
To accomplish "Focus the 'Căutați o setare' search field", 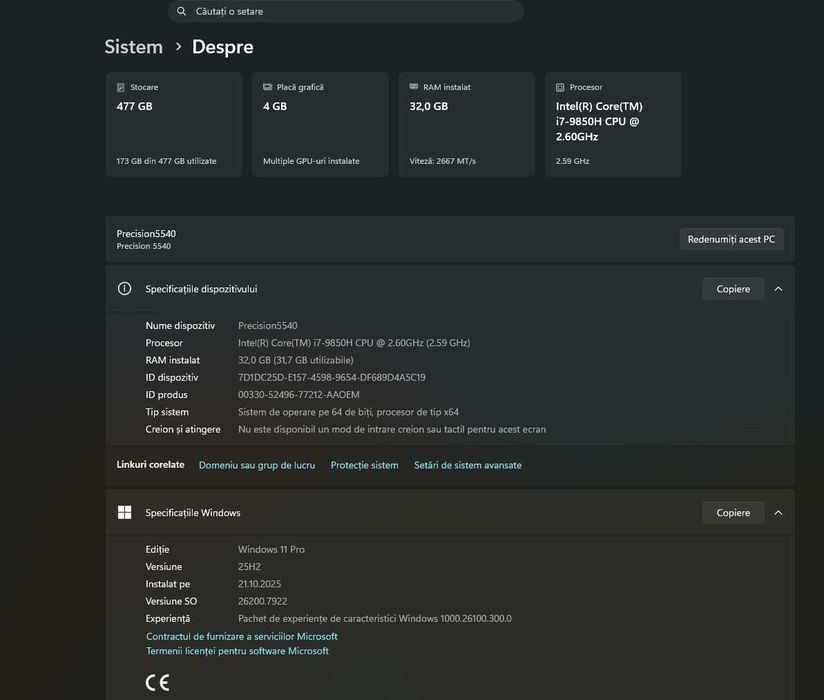I will coord(346,11).
